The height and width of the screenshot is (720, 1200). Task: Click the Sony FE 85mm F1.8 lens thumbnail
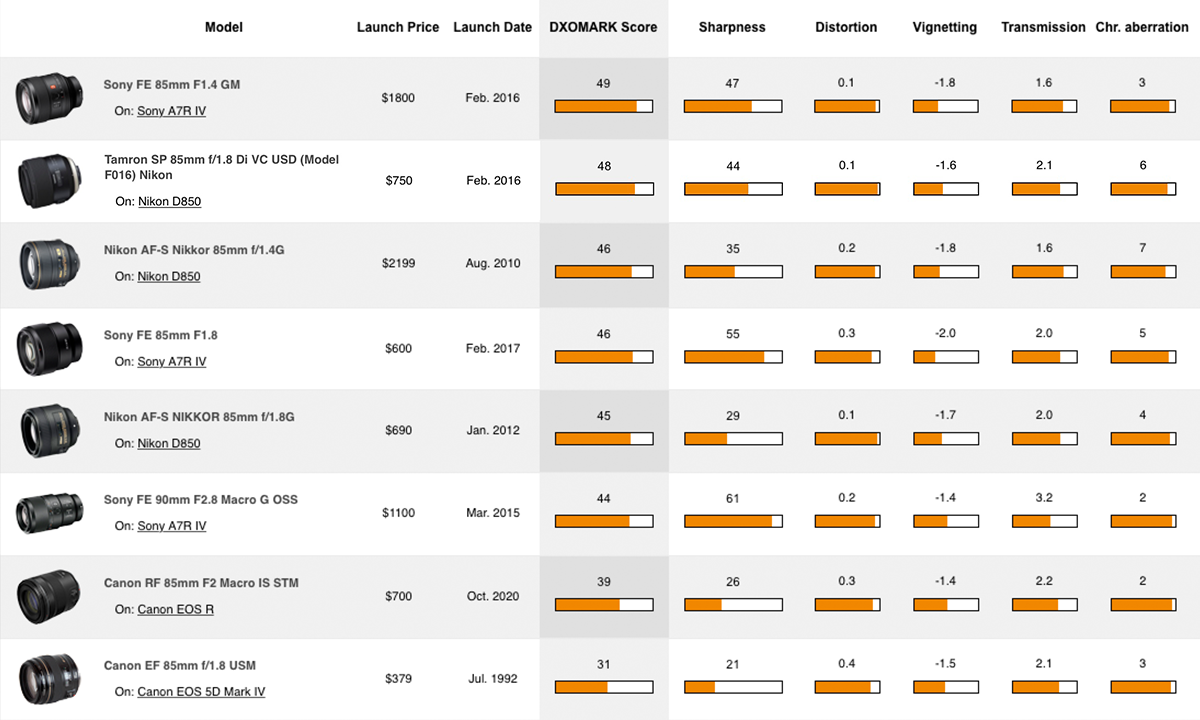(42, 348)
